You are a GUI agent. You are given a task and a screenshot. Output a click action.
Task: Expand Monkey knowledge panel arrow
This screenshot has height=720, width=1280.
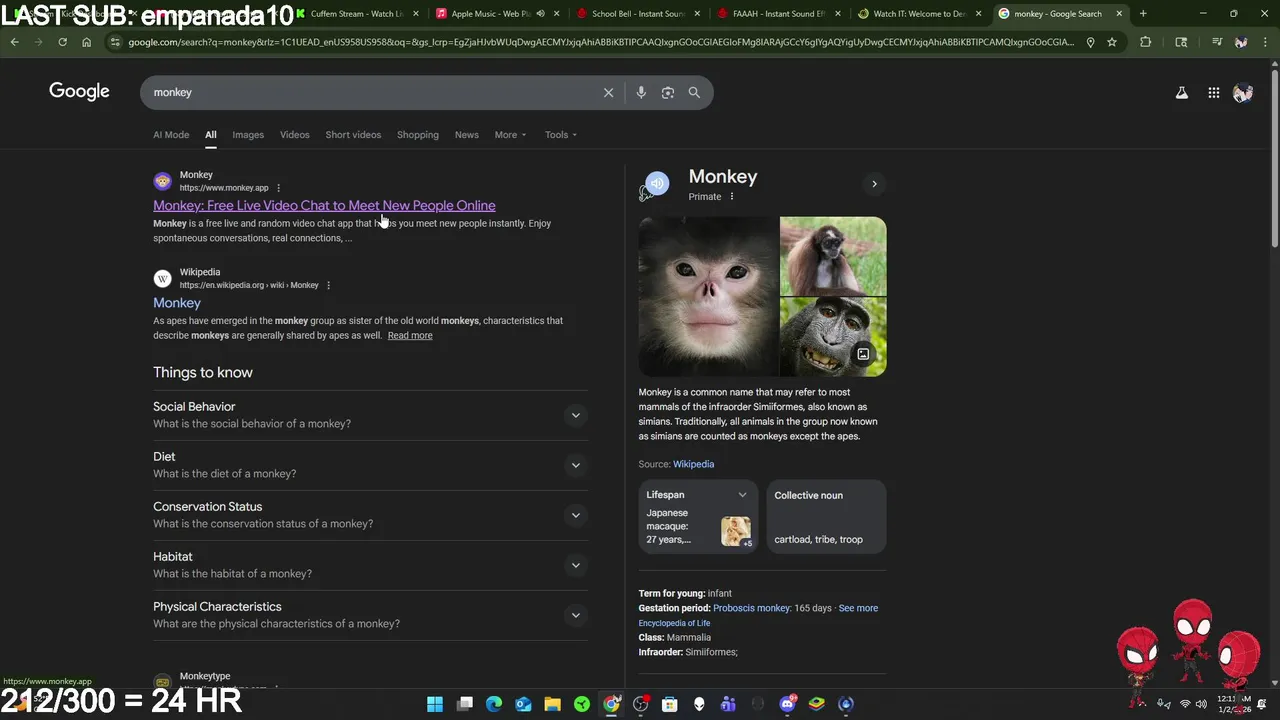coord(874,184)
